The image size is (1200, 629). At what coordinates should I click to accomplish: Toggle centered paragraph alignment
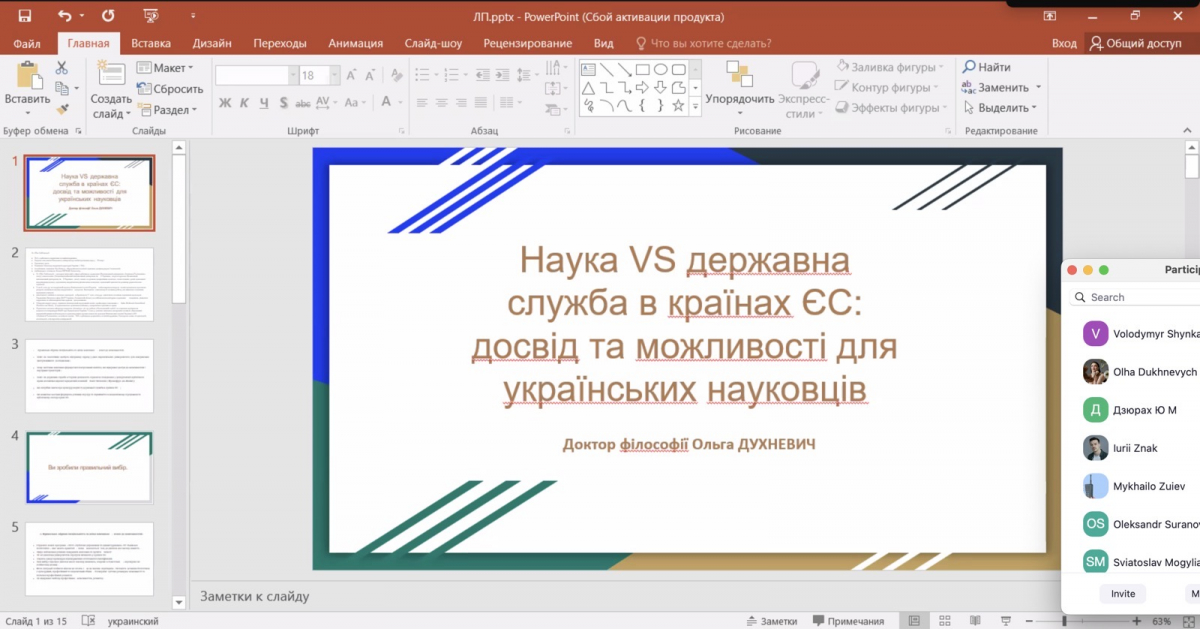coord(441,103)
